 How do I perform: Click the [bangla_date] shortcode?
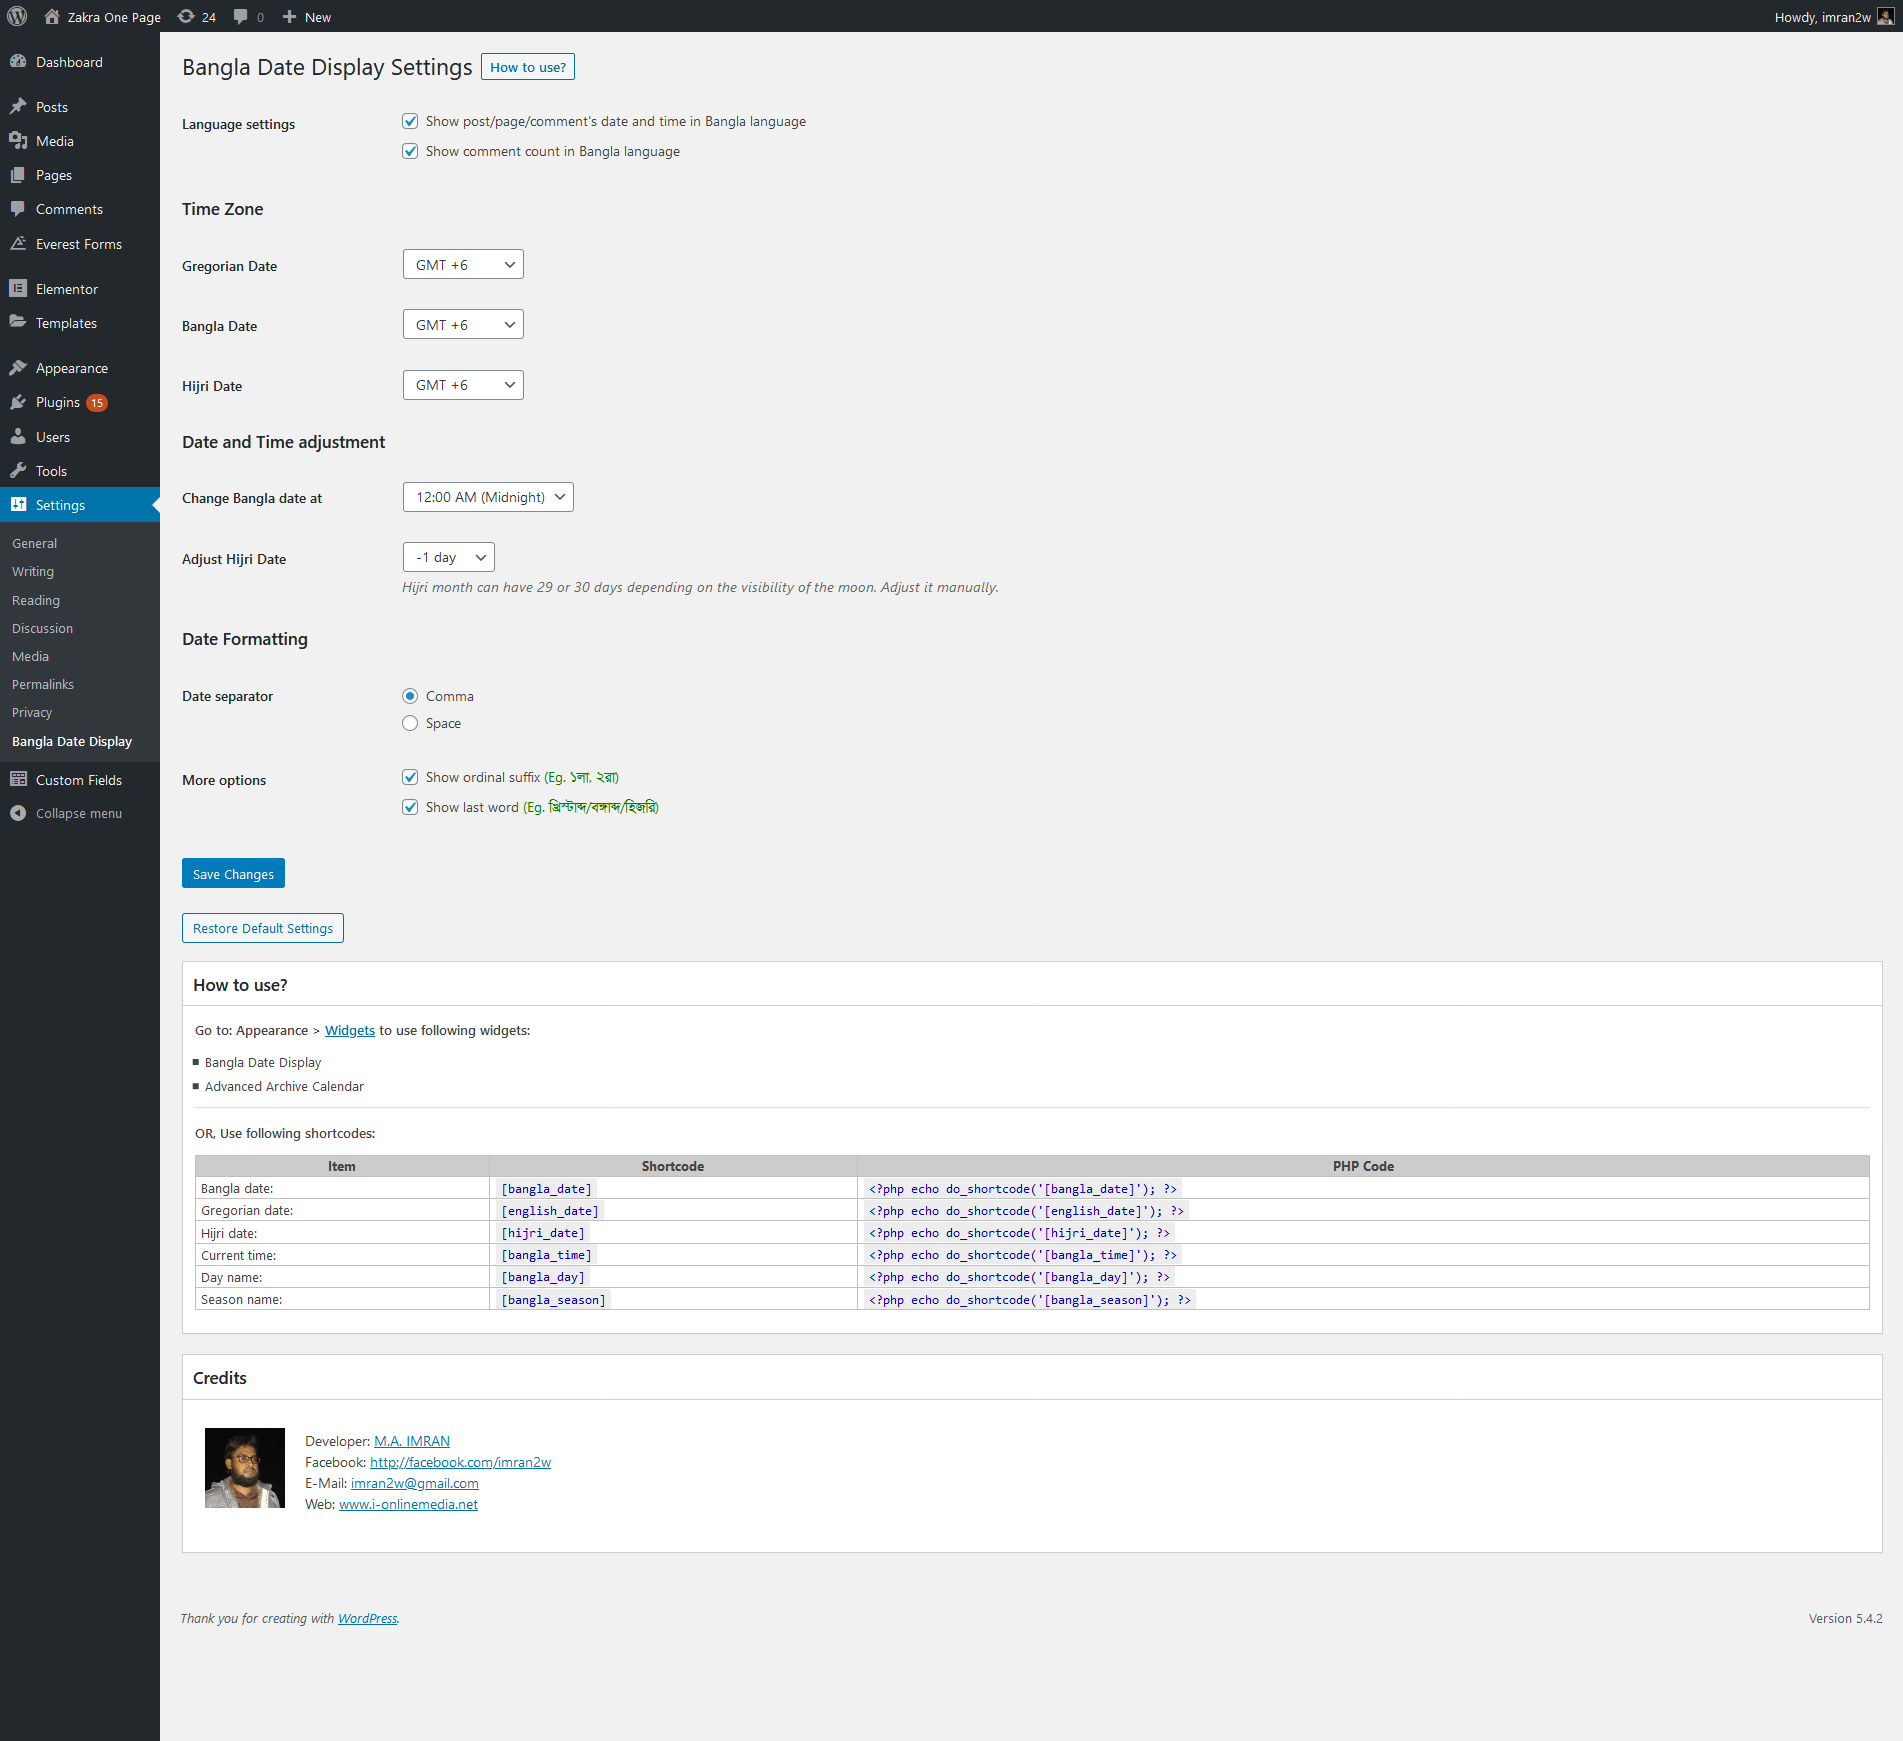(x=546, y=1188)
